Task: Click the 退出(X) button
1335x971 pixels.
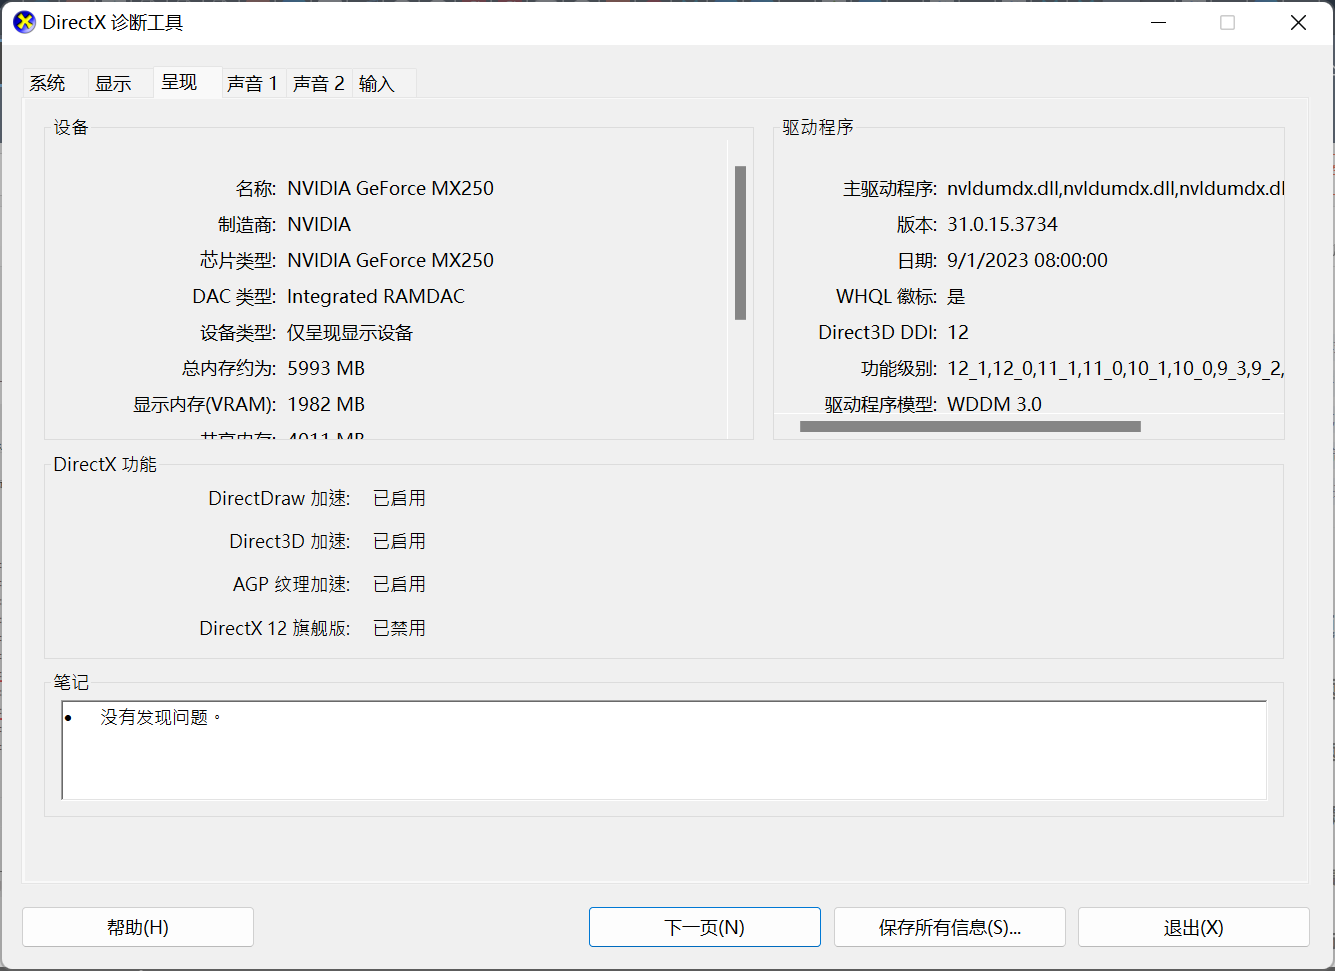Action: 1194,927
